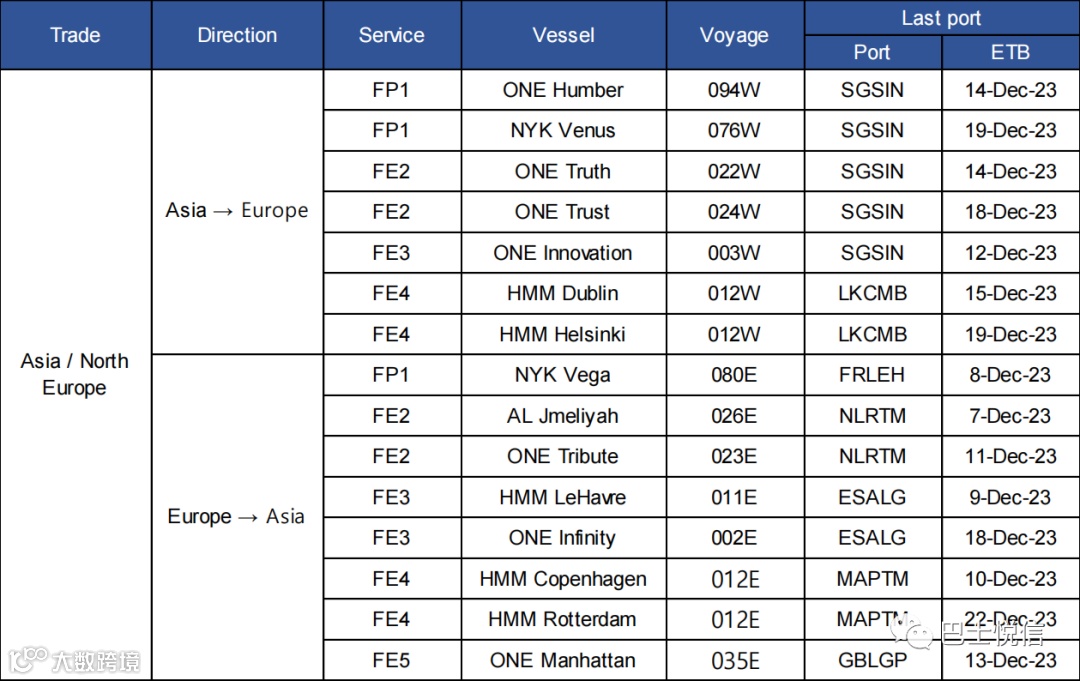Click the bottom-left watermark logo icon
This screenshot has width=1080, height=681.
click(28, 660)
